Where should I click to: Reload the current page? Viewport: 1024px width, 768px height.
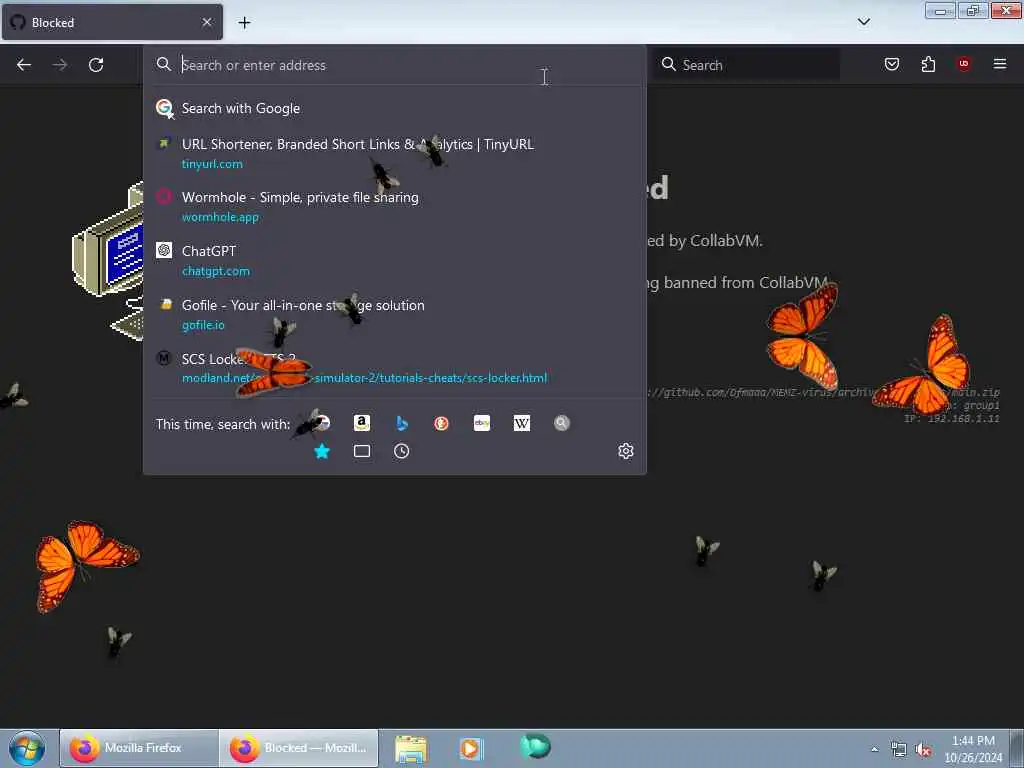point(96,65)
